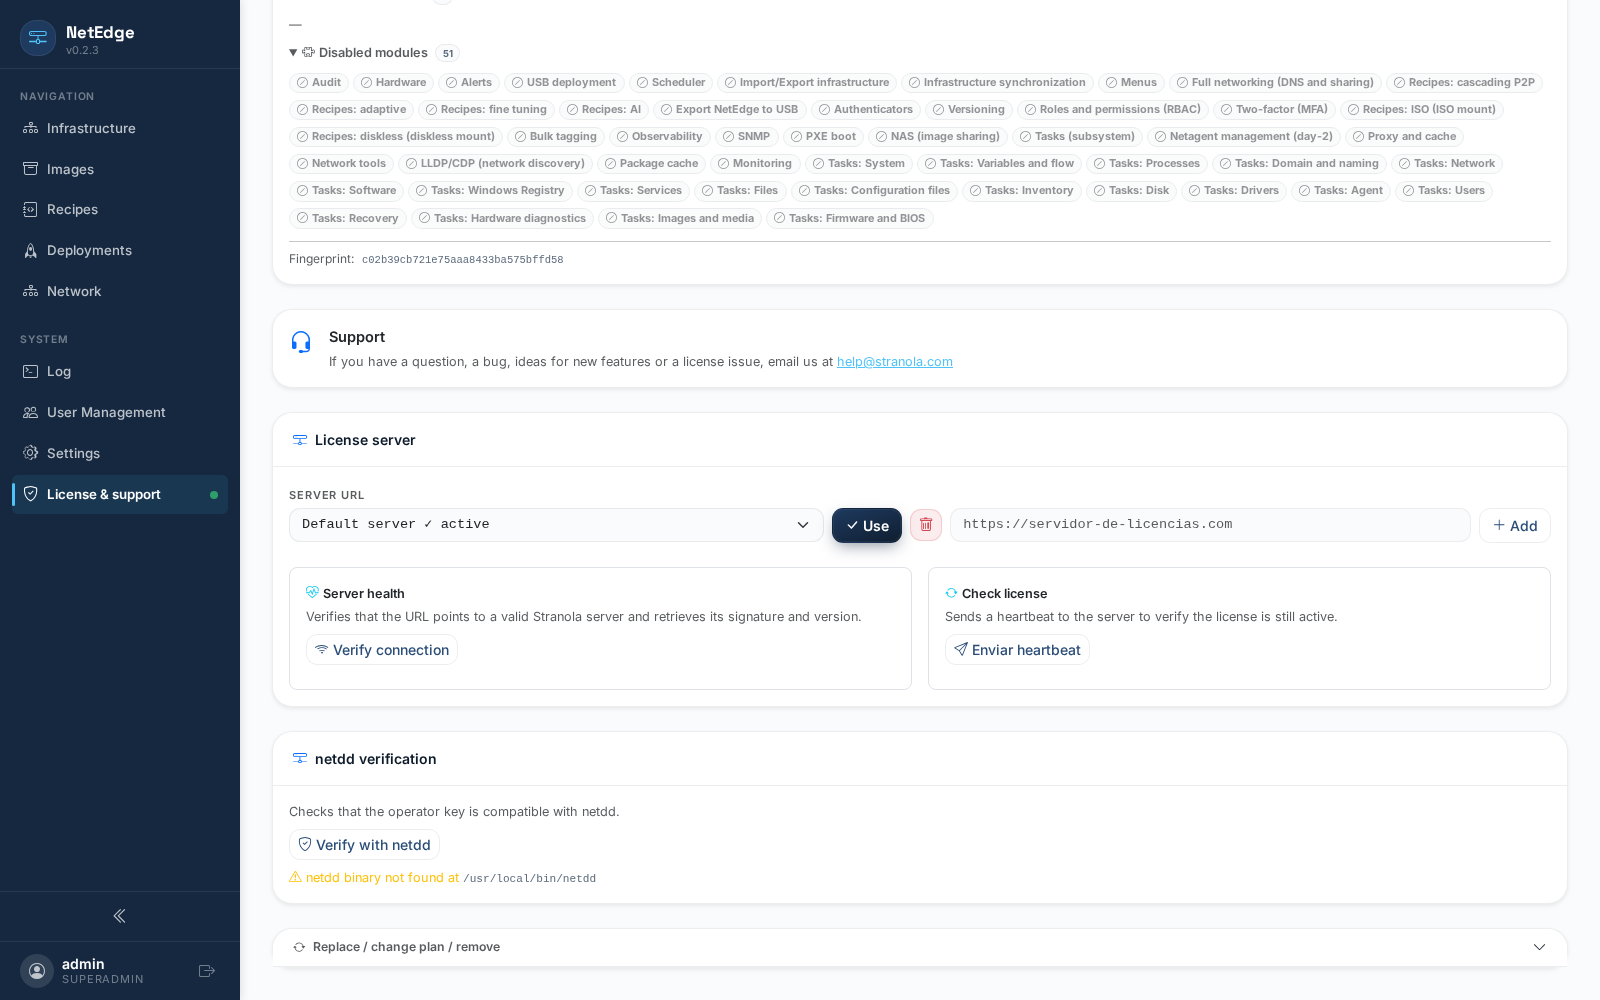Click the help@stranola.com email link
Image resolution: width=1600 pixels, height=1000 pixels.
[895, 362]
